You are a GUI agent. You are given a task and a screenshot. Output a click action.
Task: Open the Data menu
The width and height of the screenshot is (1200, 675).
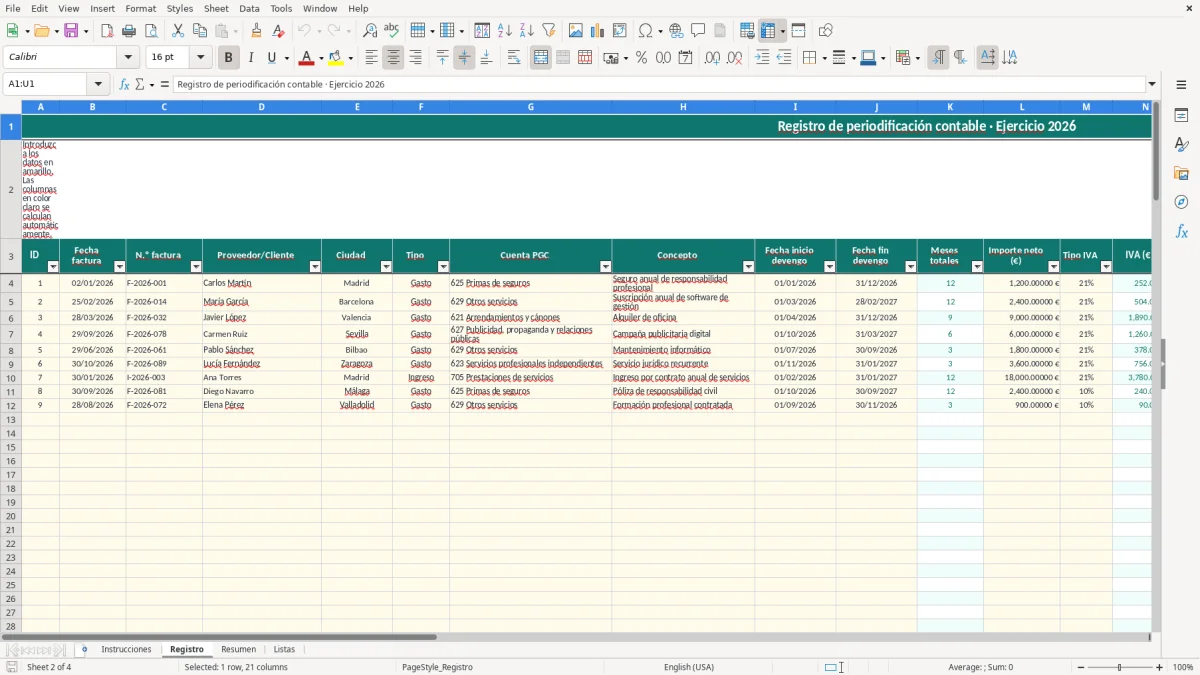point(249,8)
